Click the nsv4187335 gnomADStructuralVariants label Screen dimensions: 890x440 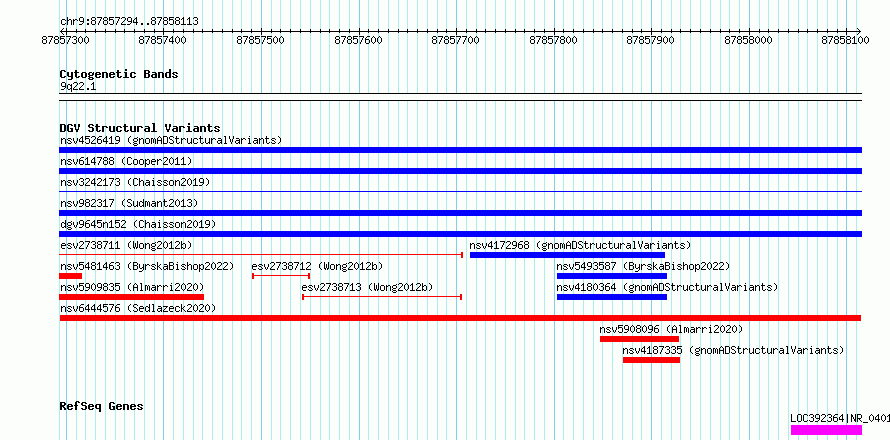[x=733, y=350]
